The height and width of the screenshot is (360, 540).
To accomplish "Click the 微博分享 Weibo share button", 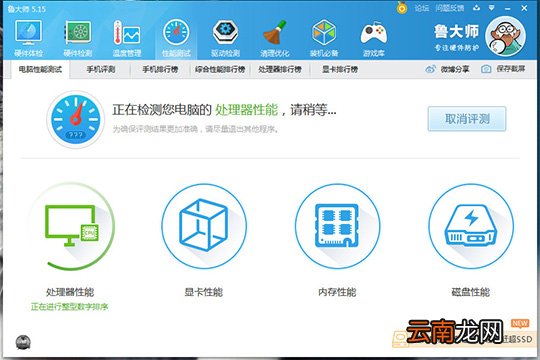I will click(x=447, y=69).
